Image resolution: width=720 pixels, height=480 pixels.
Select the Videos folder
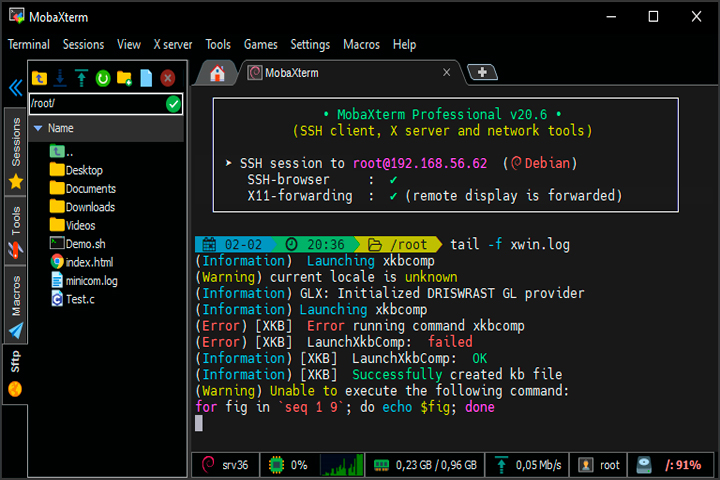pyautogui.click(x=73, y=225)
